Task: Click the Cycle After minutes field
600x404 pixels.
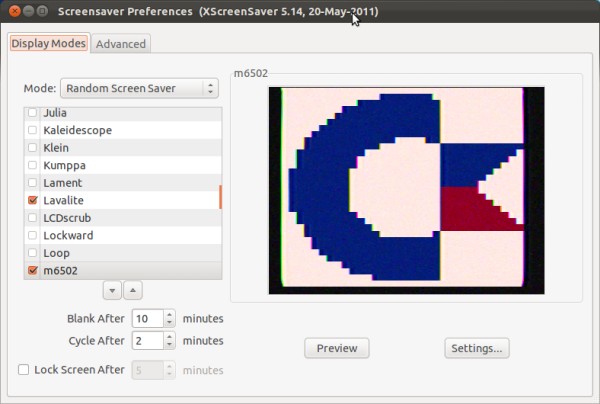Action: (148, 340)
